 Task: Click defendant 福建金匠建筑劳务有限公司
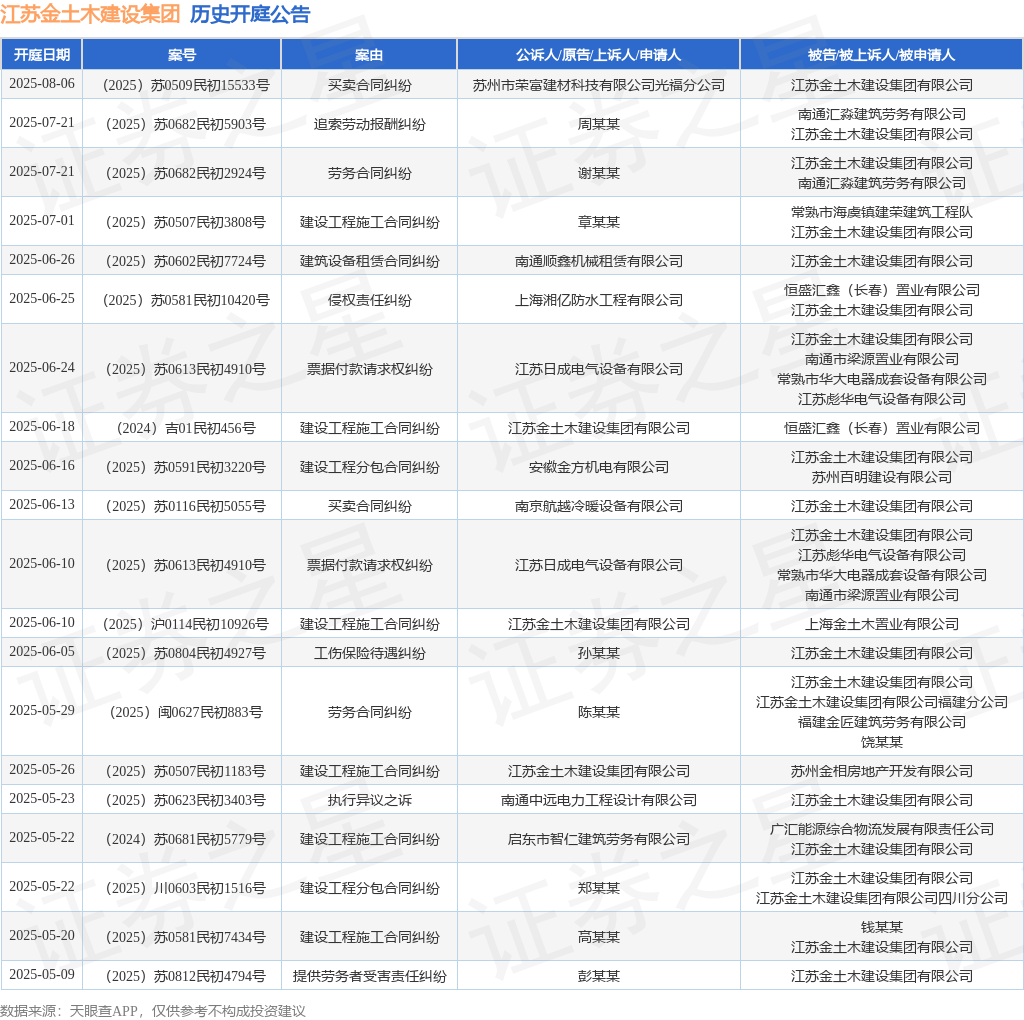pyautogui.click(x=882, y=722)
